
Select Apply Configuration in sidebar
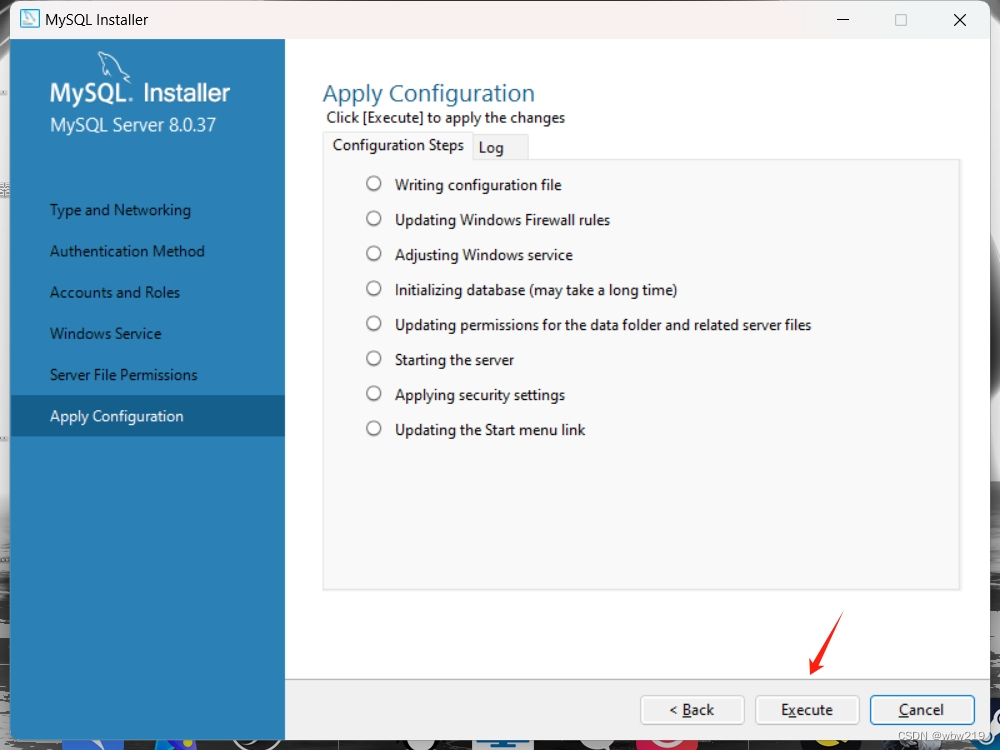(147, 416)
